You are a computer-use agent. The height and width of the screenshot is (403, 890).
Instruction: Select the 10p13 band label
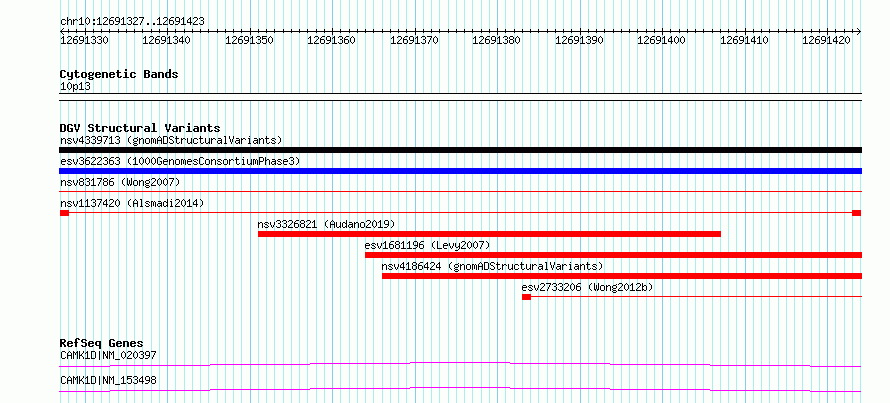[75, 87]
